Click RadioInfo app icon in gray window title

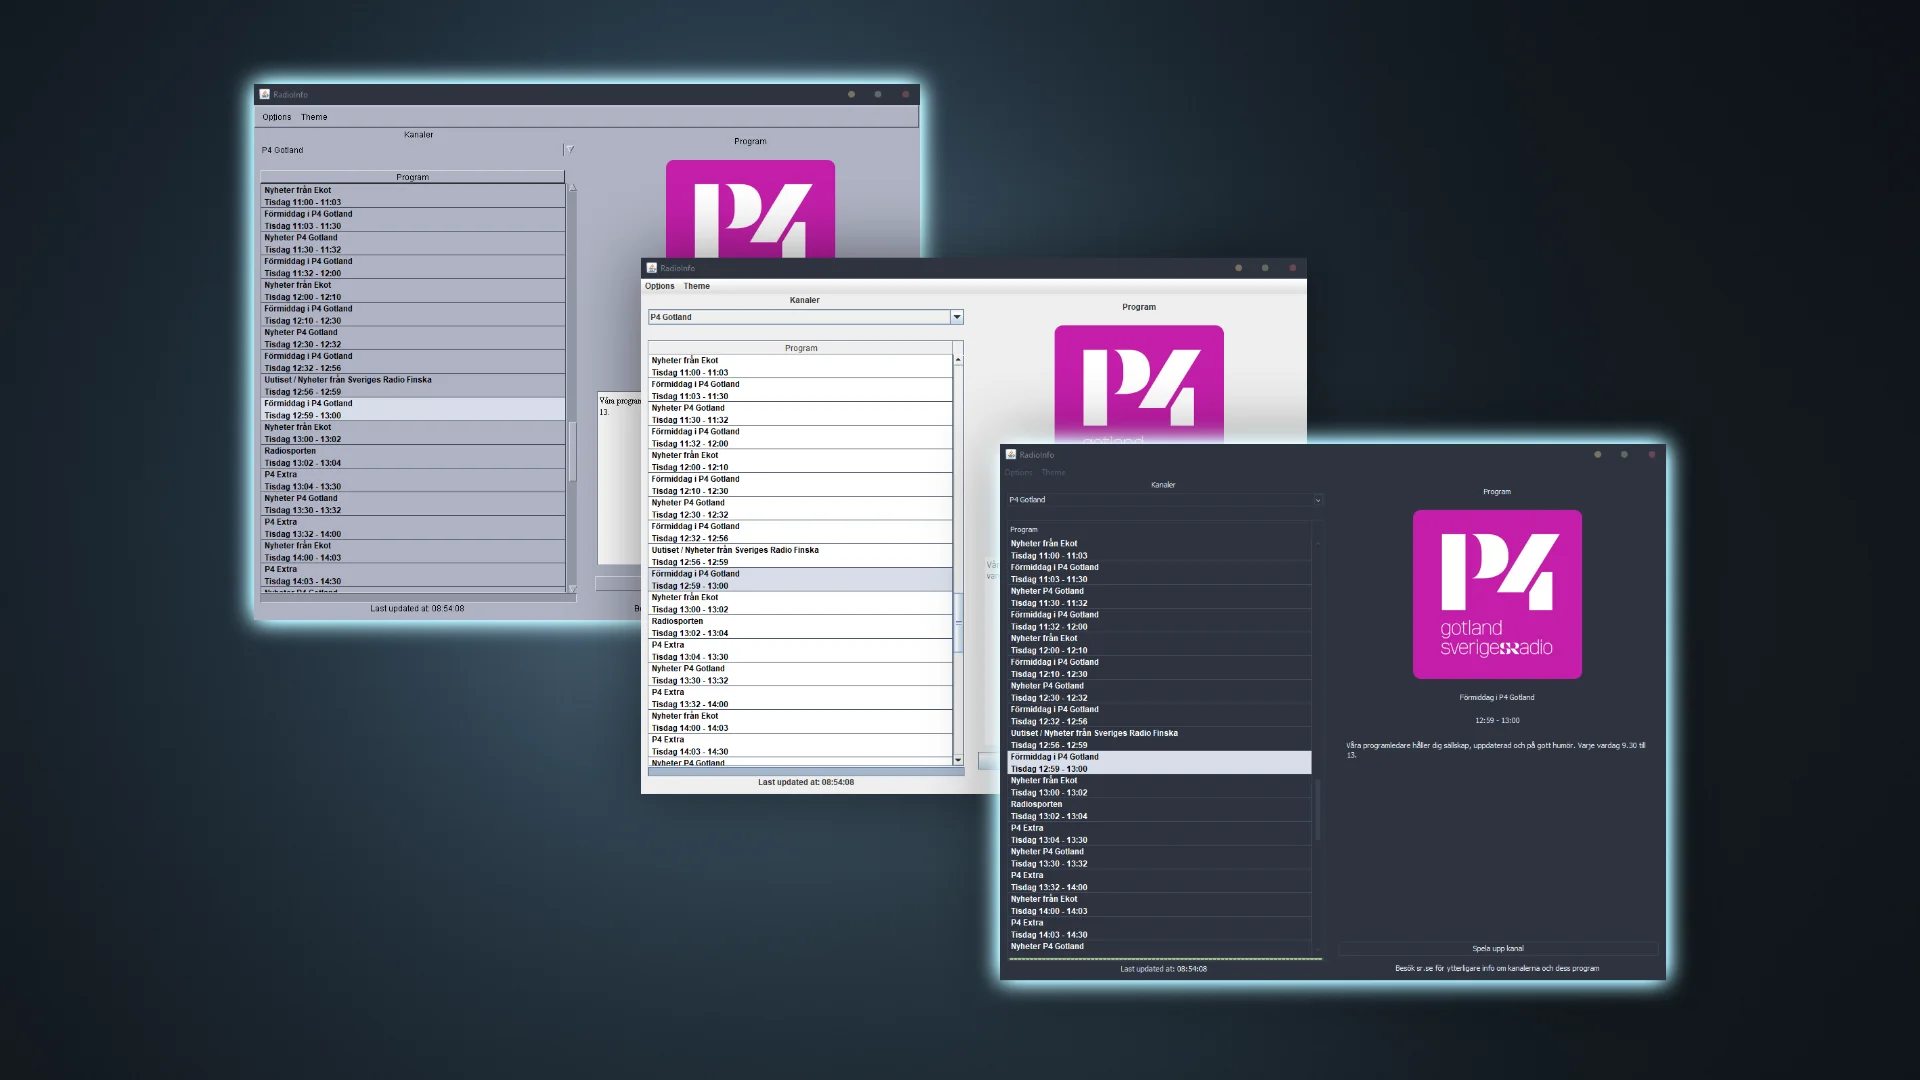265,94
